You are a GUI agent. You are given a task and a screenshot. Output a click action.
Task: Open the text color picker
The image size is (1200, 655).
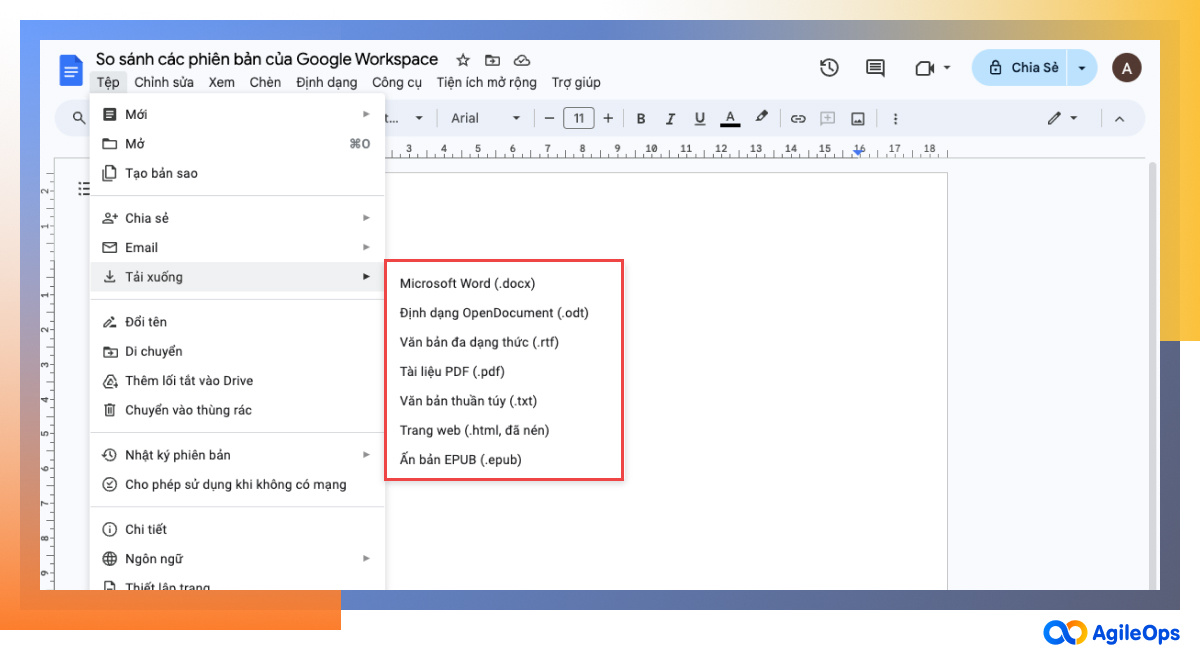pos(729,118)
